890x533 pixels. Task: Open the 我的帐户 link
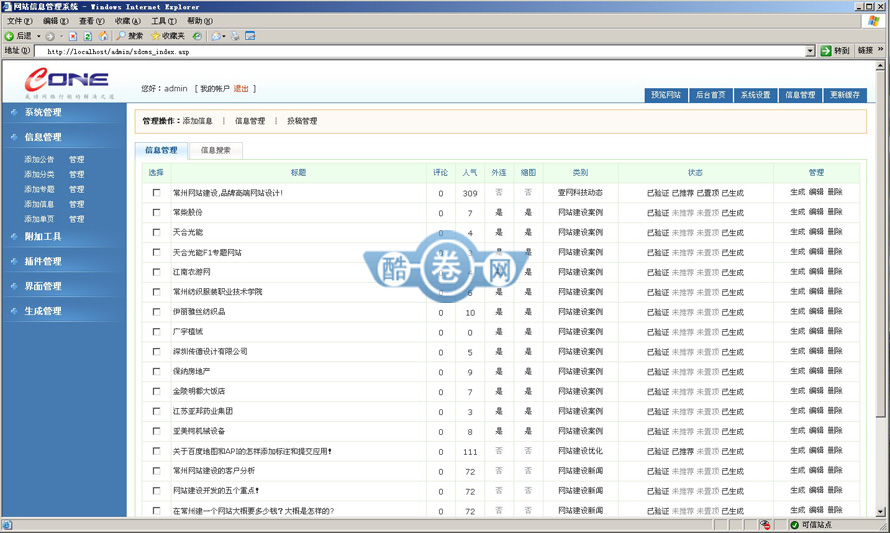pos(215,89)
